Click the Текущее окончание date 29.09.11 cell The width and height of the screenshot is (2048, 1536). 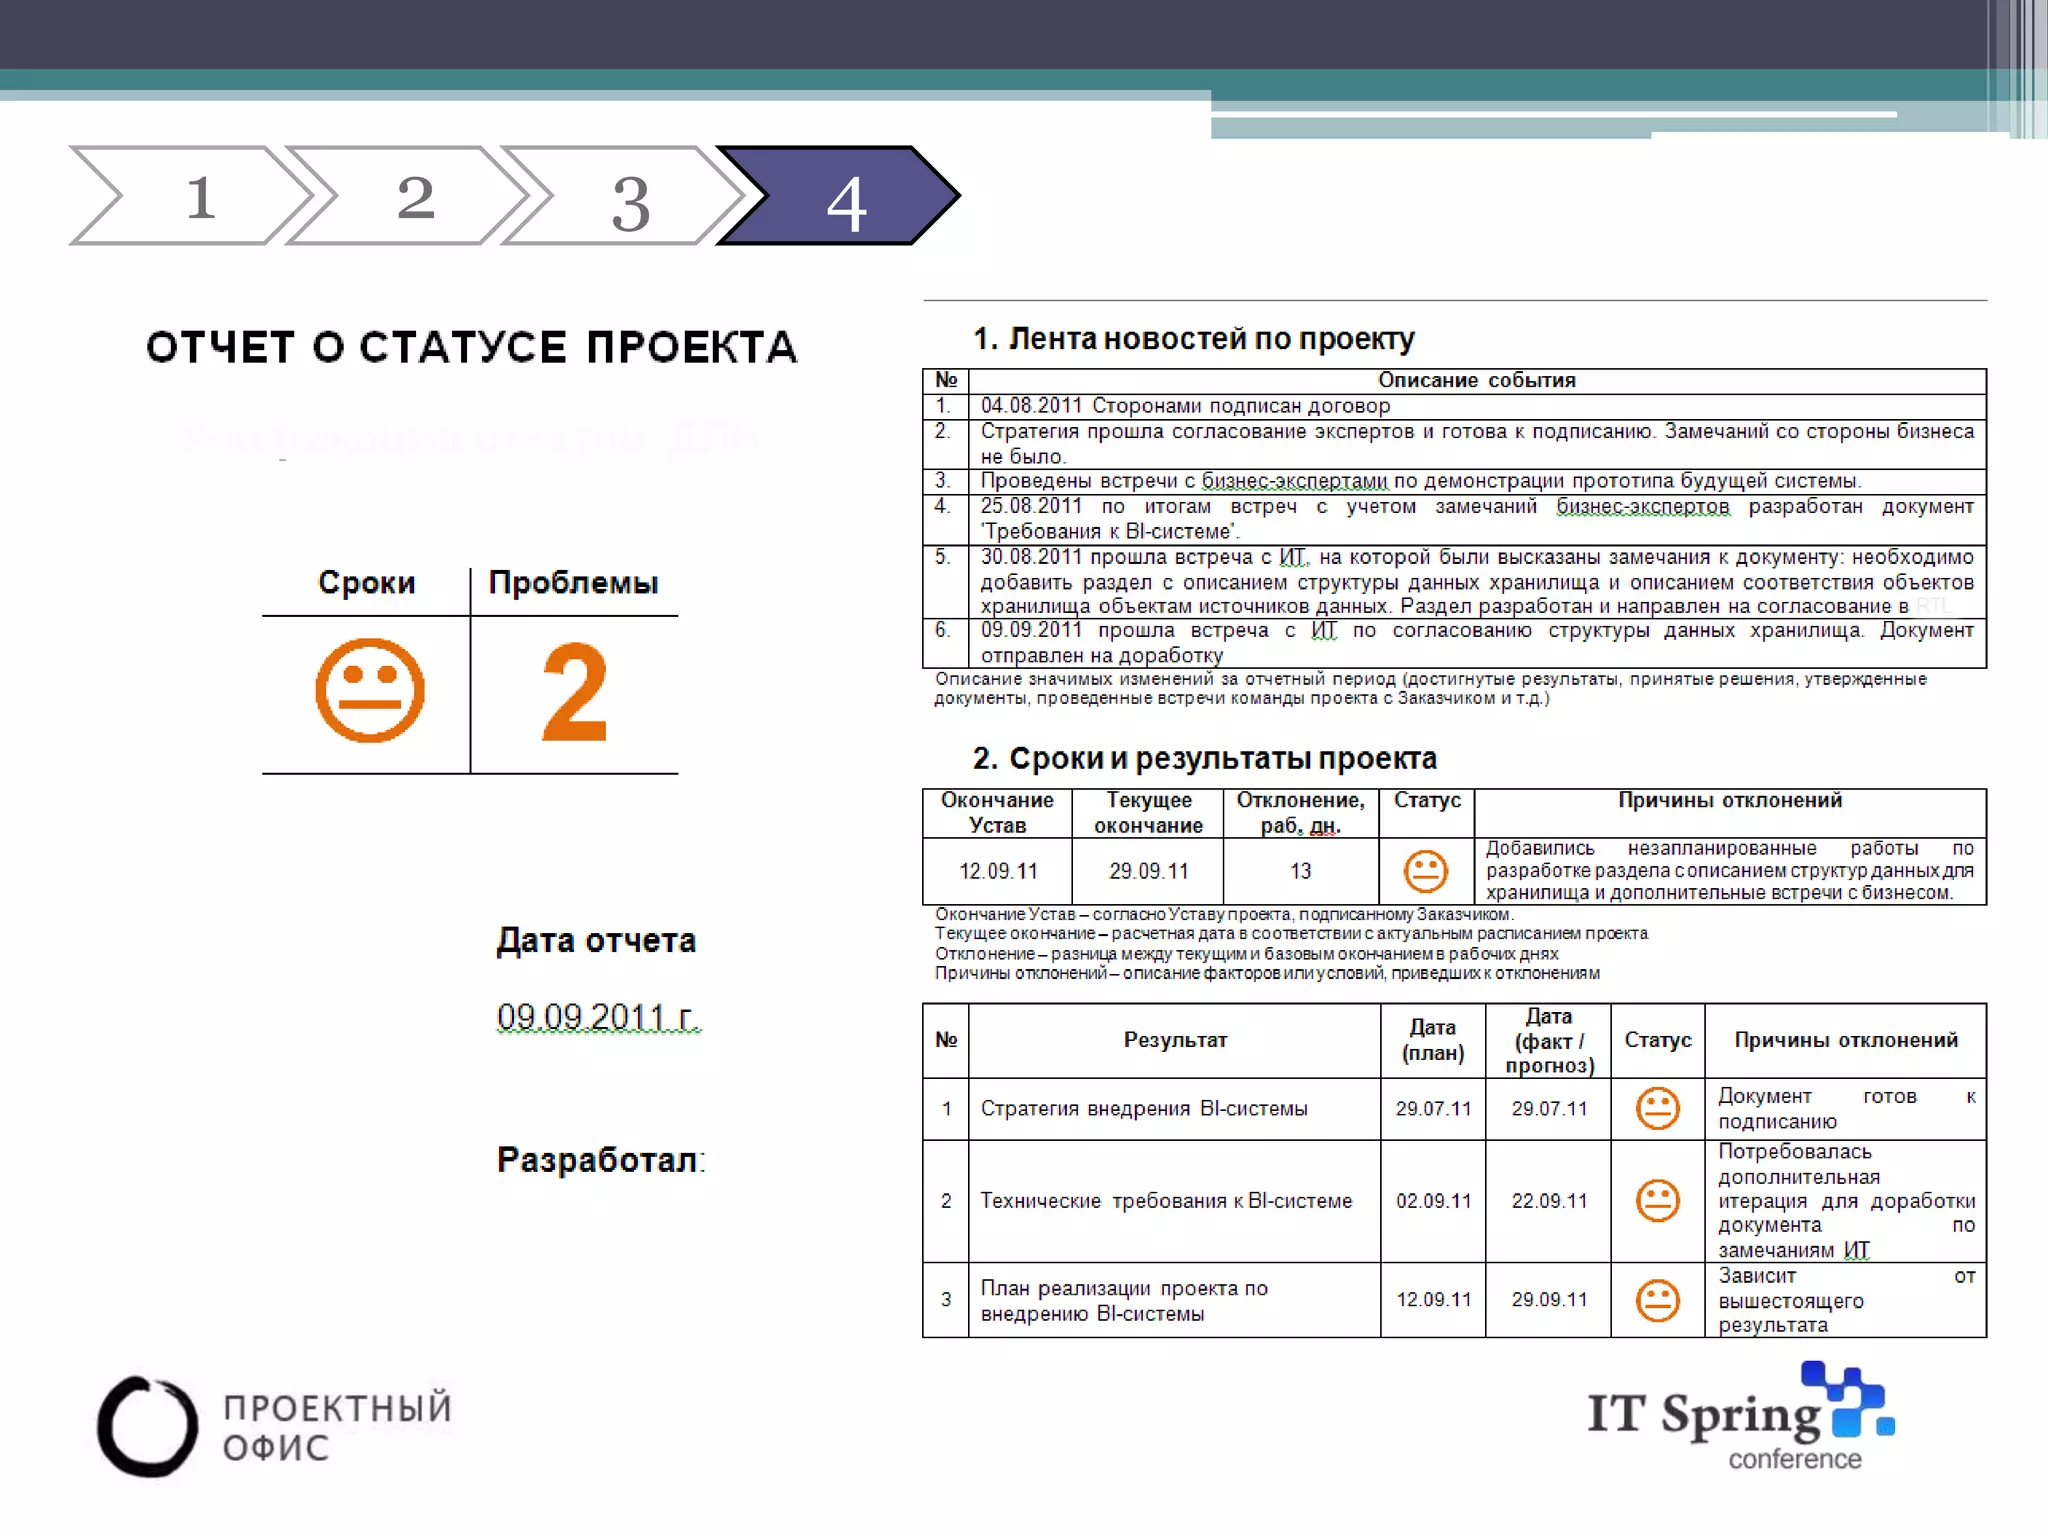1148,871
